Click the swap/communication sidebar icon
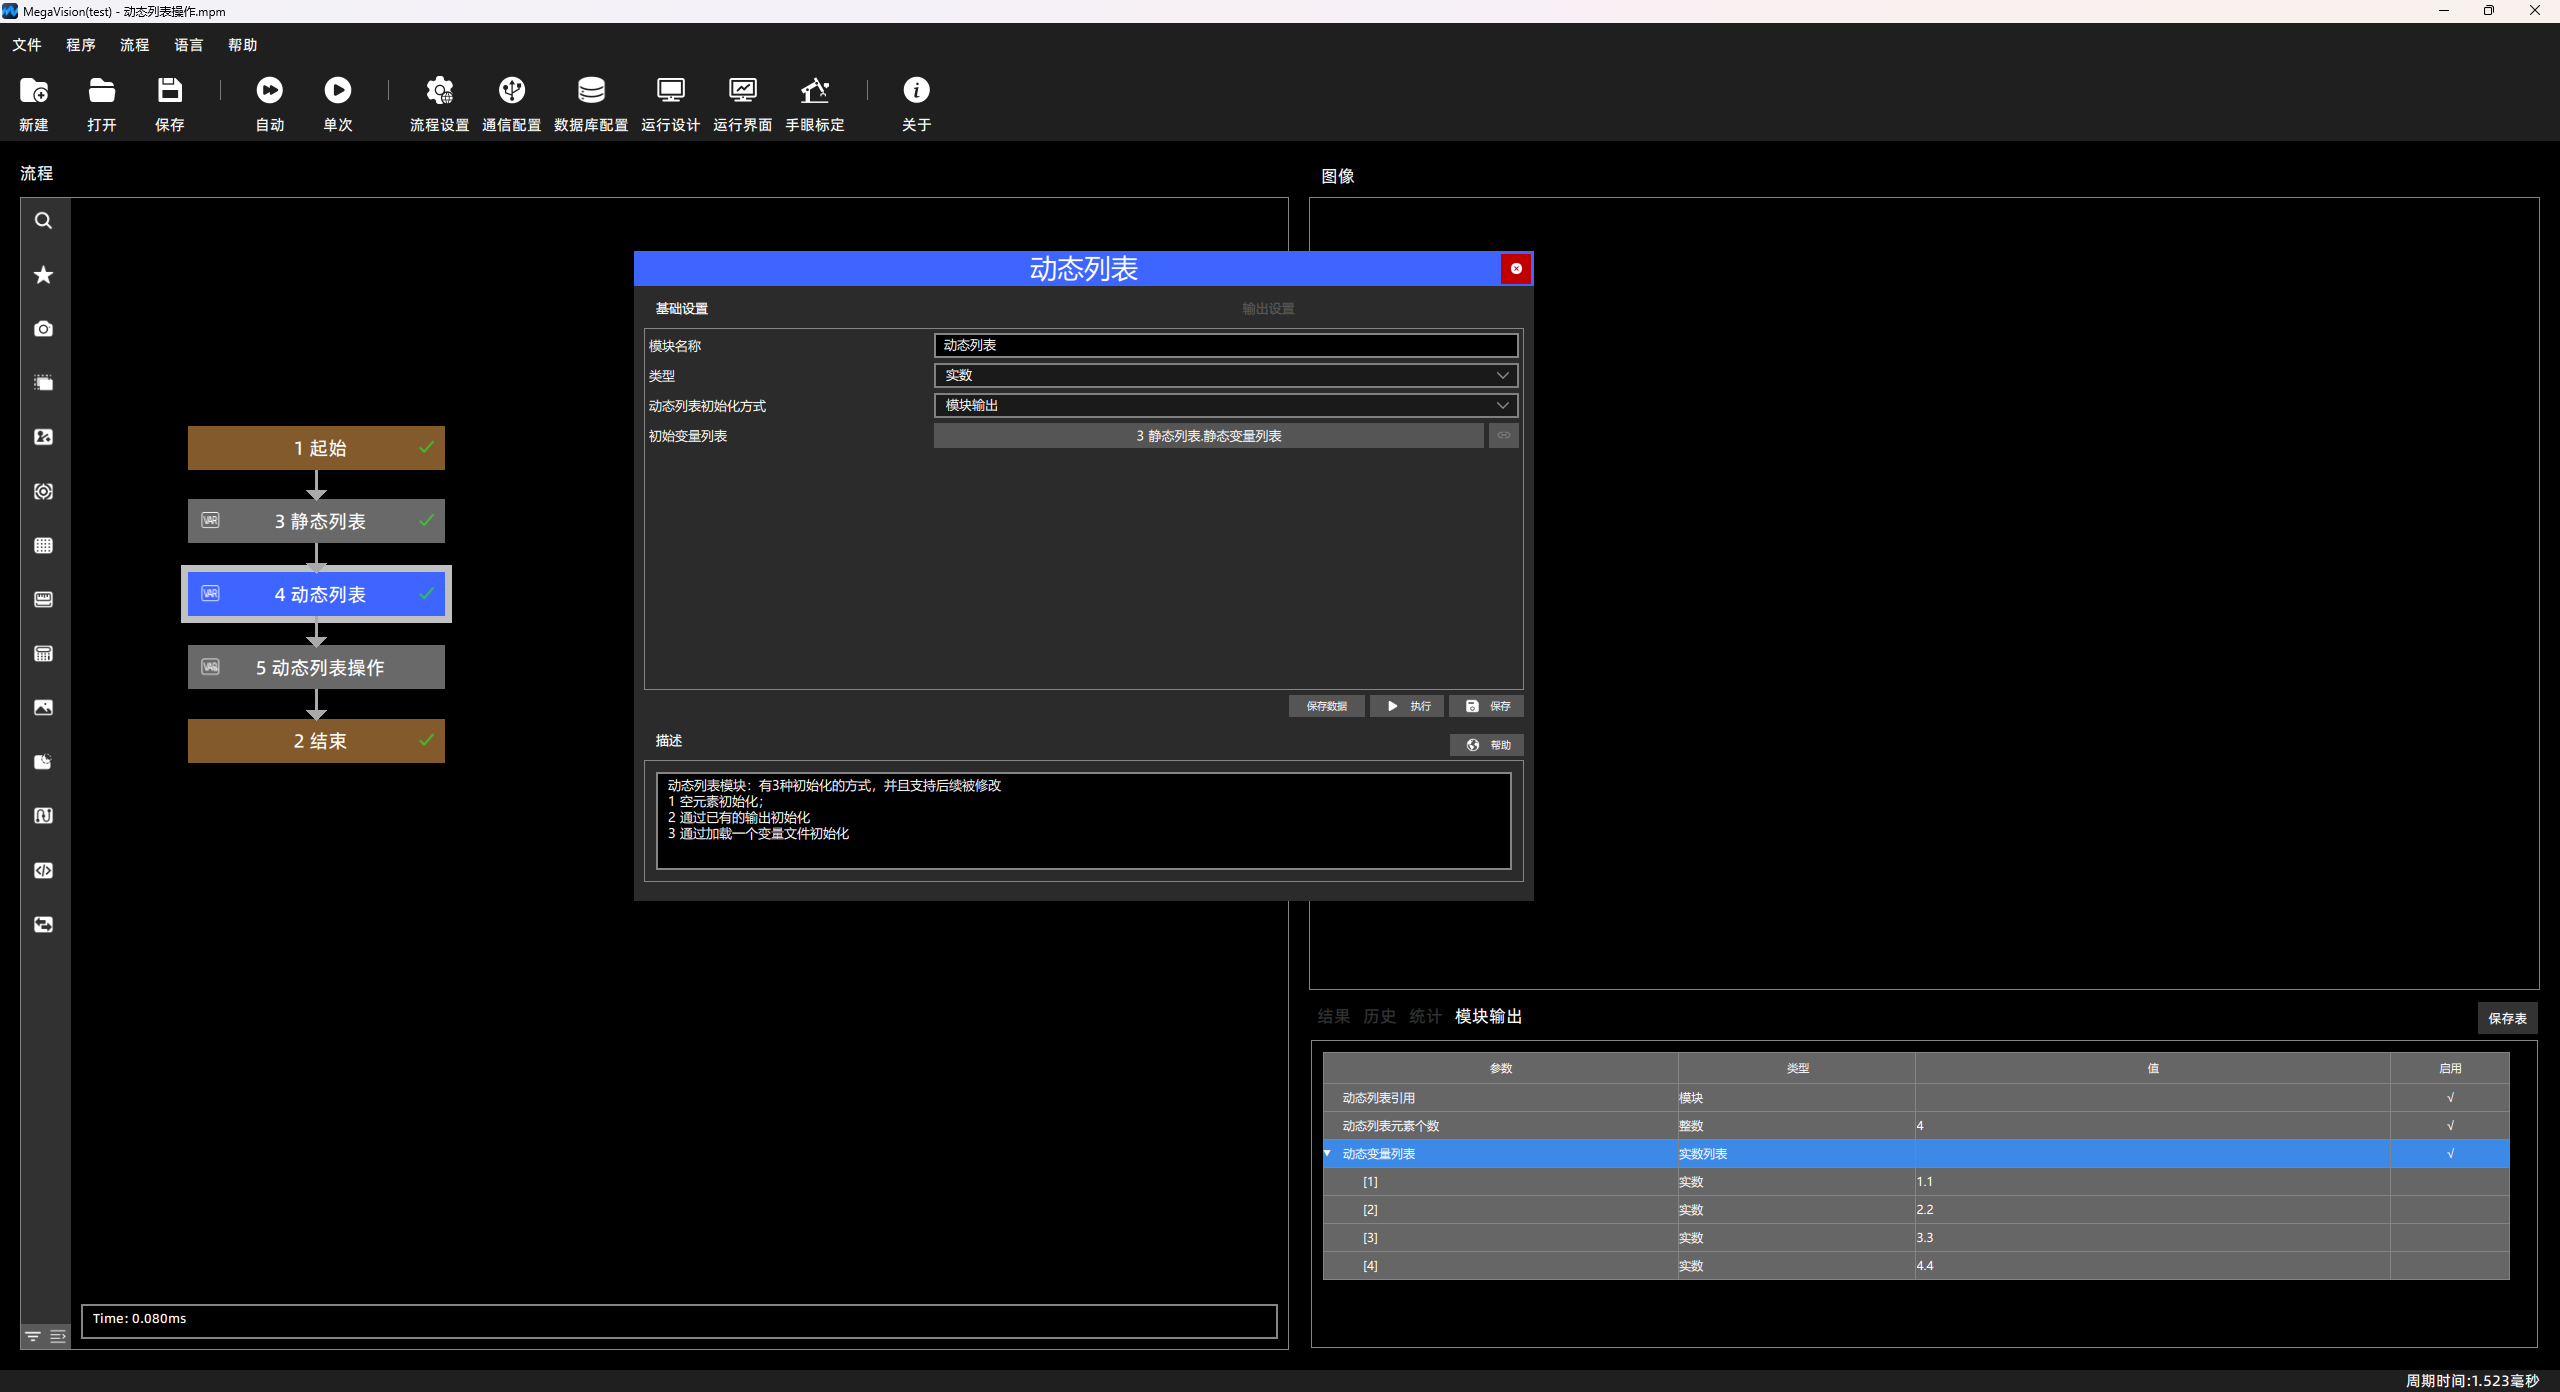2560x1392 pixels. click(43, 924)
